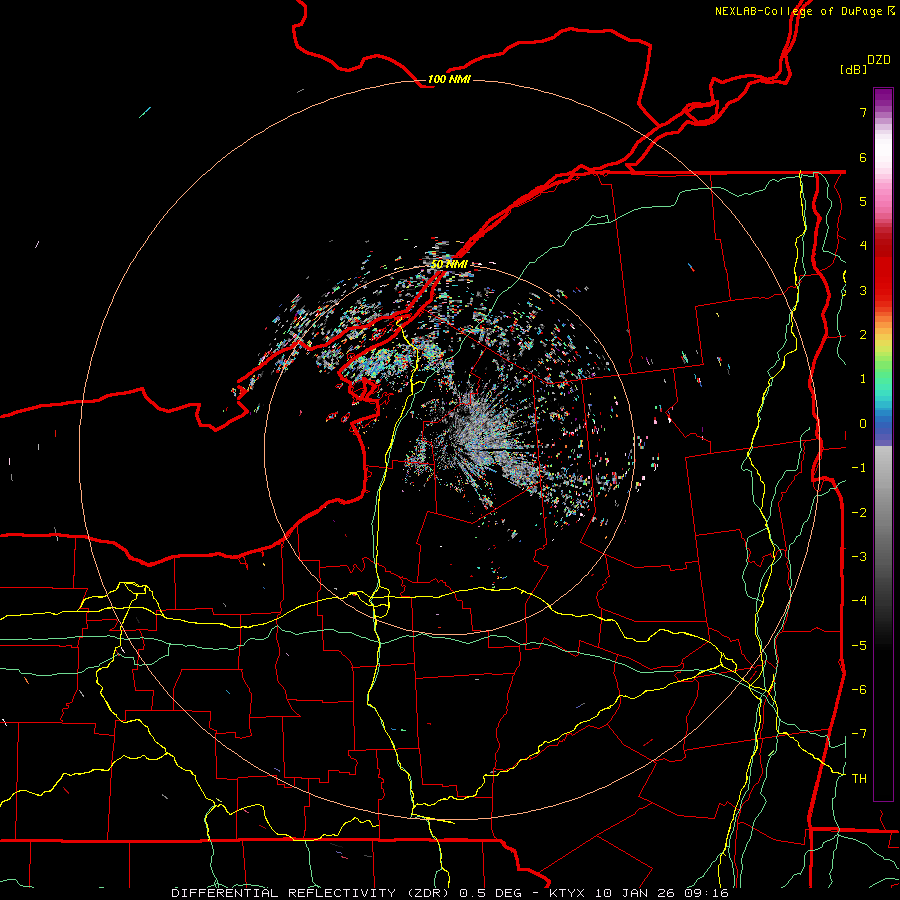Click the 0 value on the scale
This screenshot has height=900, width=900.
pyautogui.click(x=863, y=424)
